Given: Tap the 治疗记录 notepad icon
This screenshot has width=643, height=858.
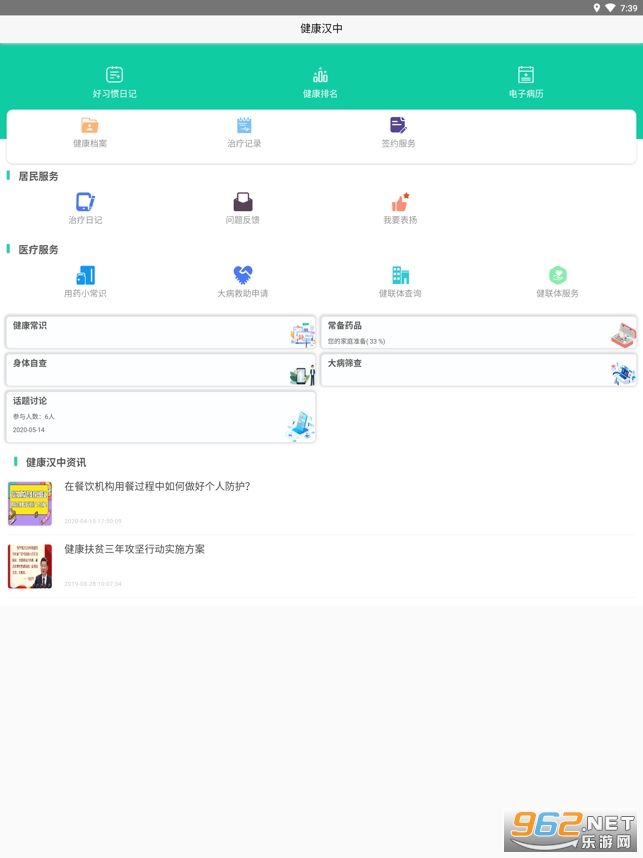Looking at the screenshot, I should (244, 125).
